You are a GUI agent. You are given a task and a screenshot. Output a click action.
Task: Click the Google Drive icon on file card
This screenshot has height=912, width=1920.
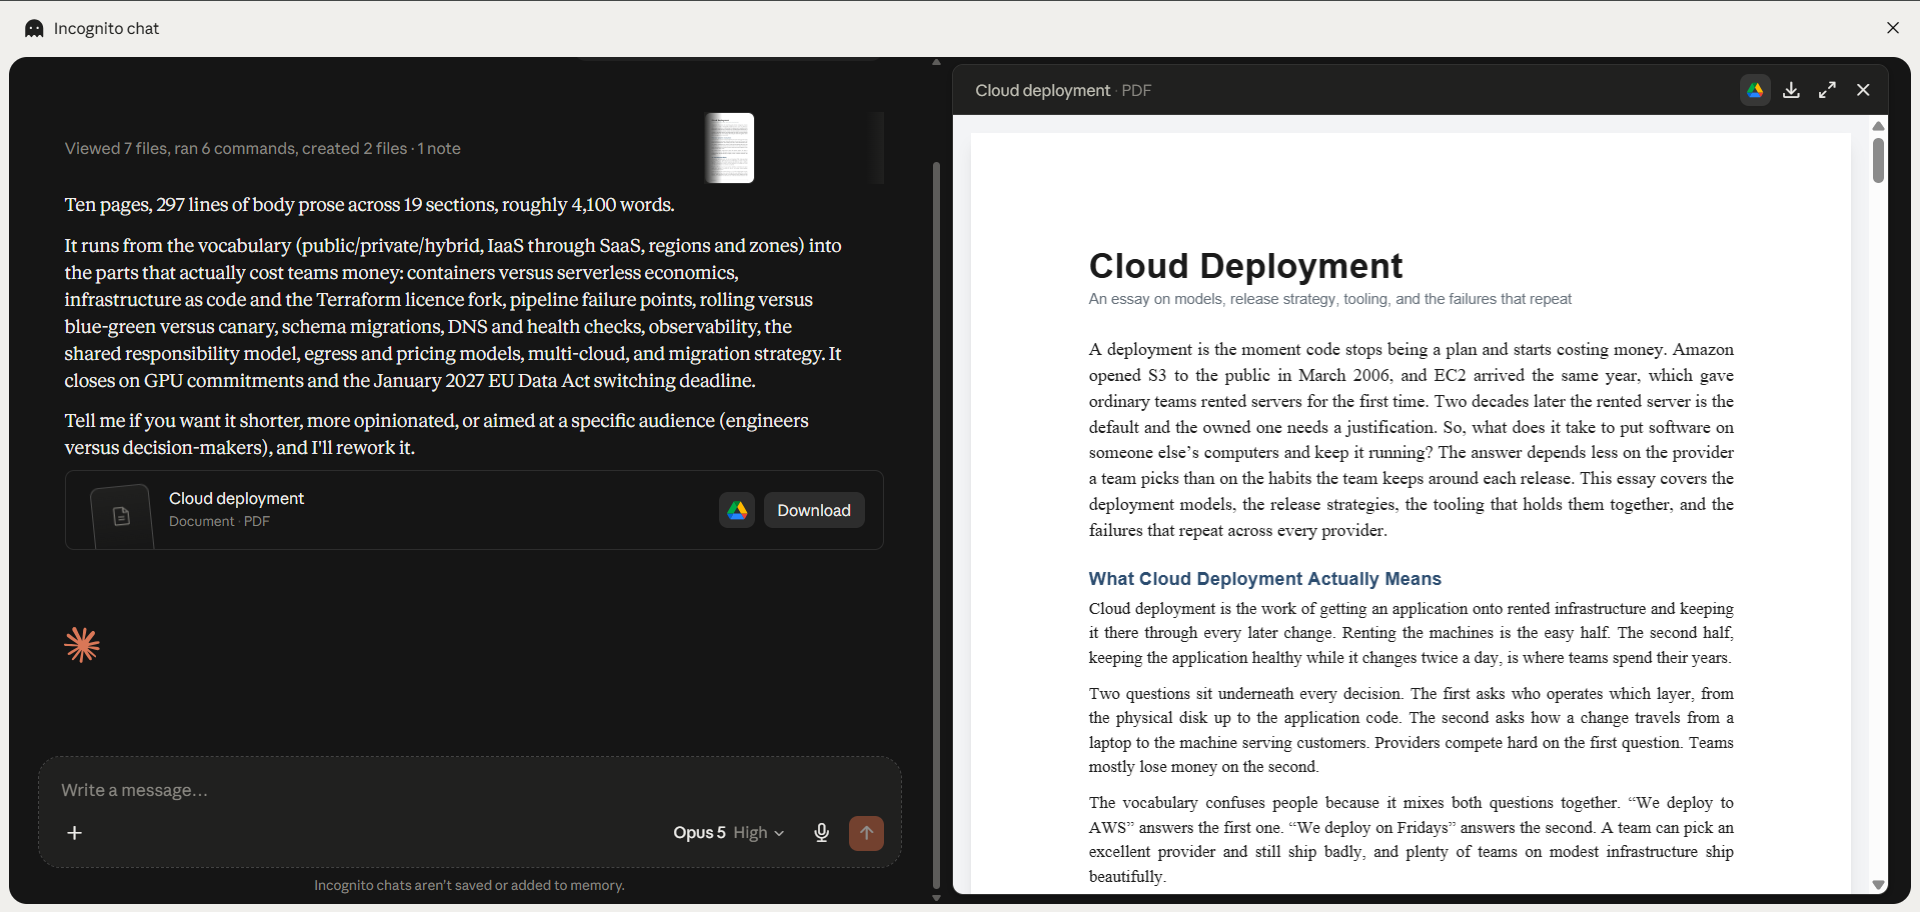click(x=737, y=510)
